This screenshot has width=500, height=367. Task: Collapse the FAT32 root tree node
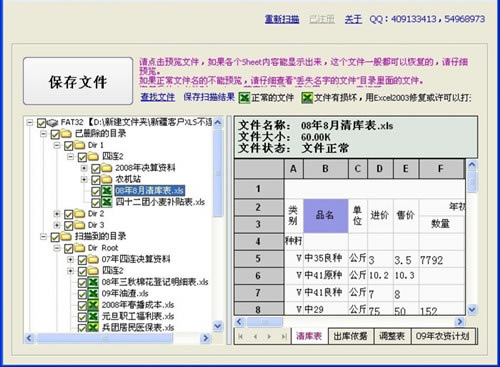(30, 122)
